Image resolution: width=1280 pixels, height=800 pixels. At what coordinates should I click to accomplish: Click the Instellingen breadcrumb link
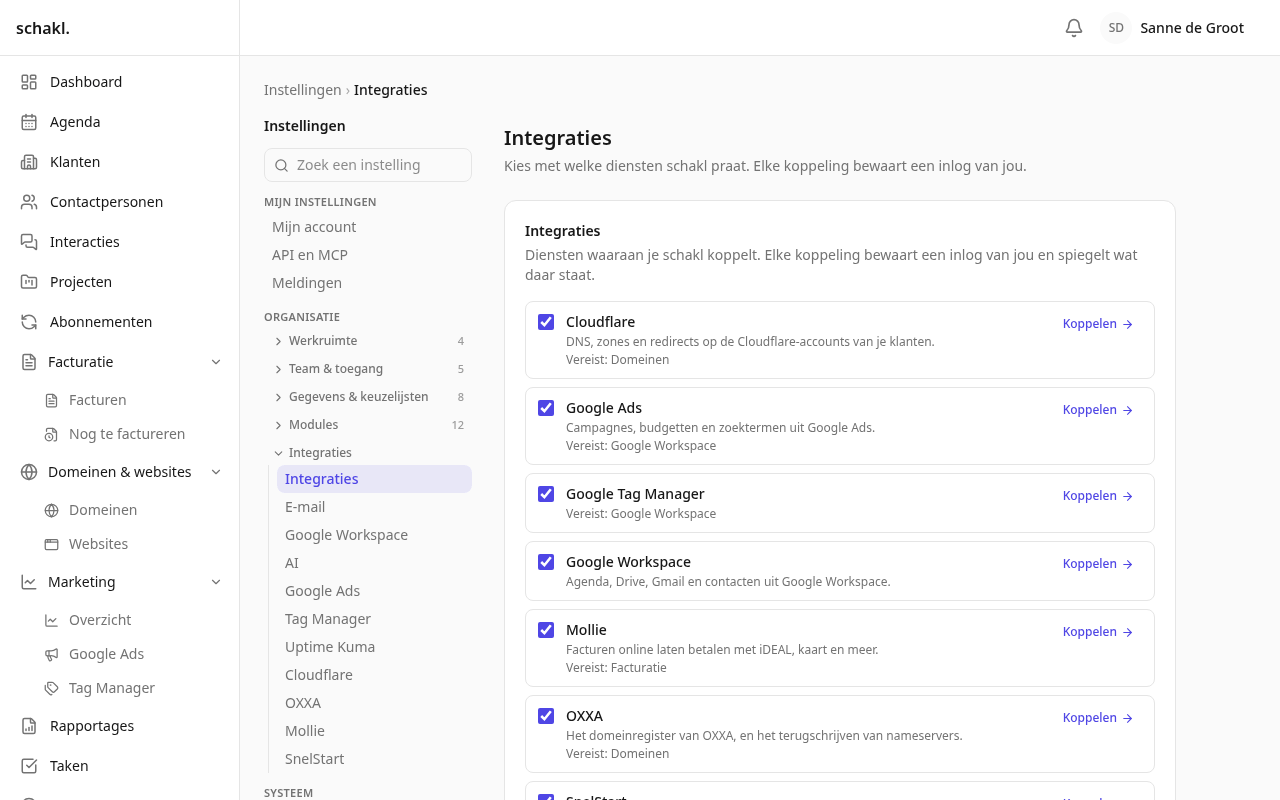[x=303, y=90]
